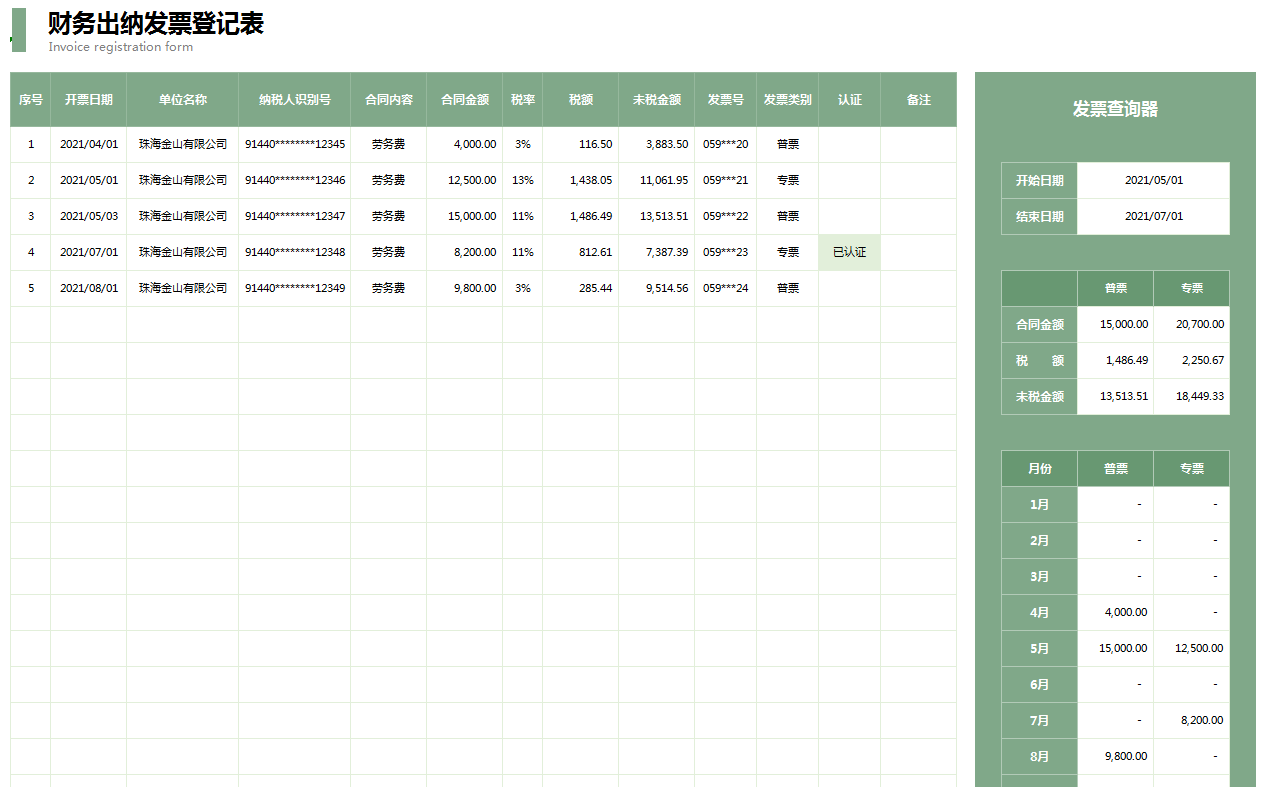The height and width of the screenshot is (787, 1261).
Task: Click the 序号 column header
Action: (x=30, y=100)
